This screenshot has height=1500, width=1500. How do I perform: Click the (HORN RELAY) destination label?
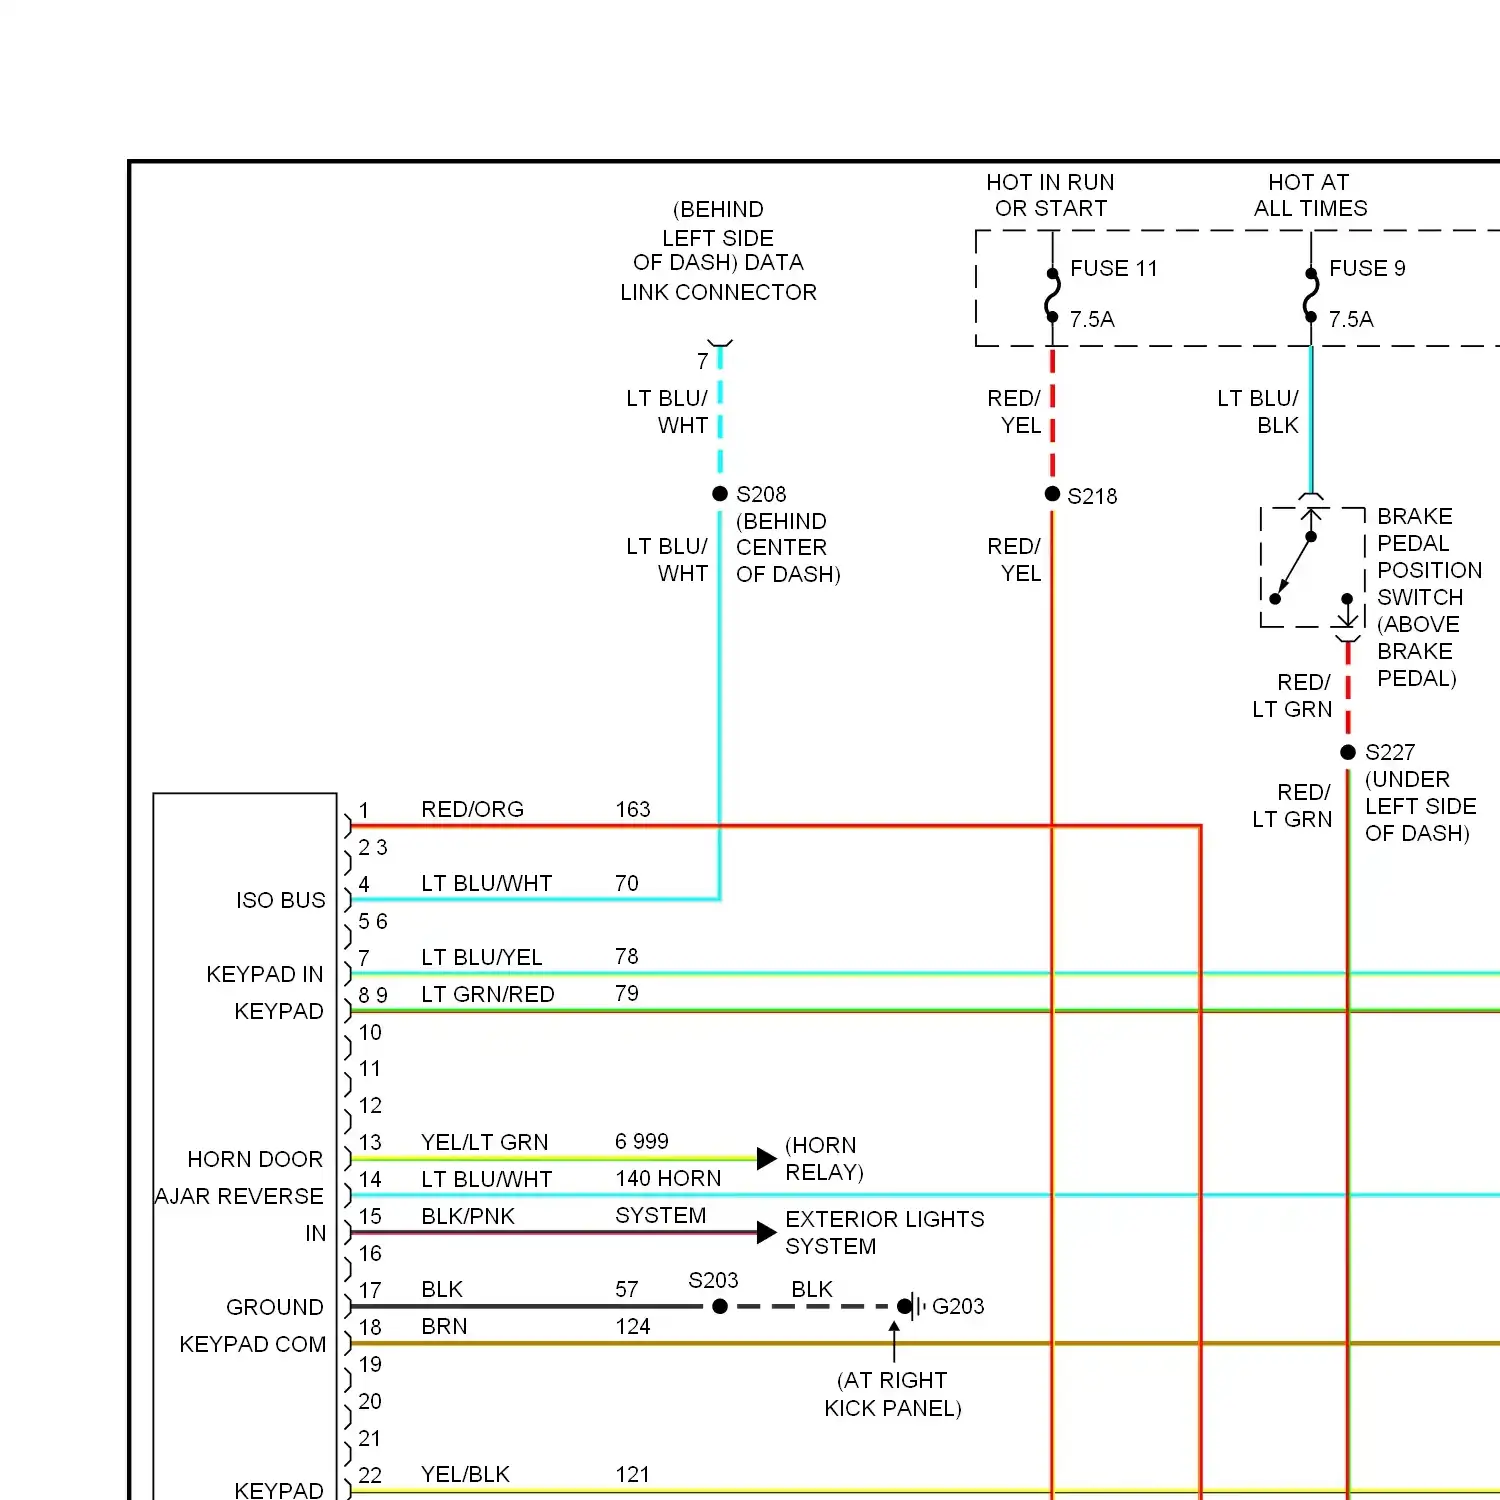[x=824, y=1158]
